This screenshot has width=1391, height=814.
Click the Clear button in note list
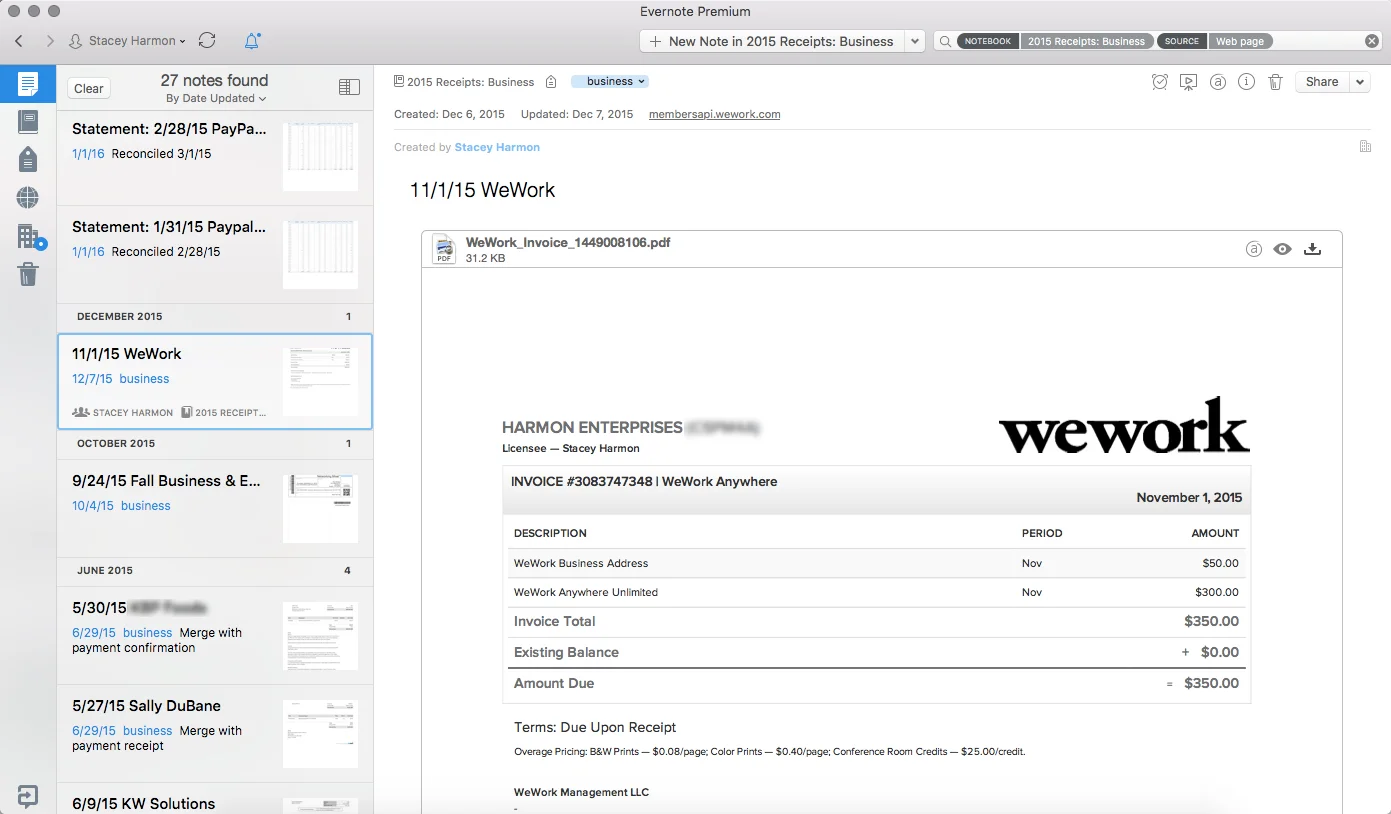89,88
